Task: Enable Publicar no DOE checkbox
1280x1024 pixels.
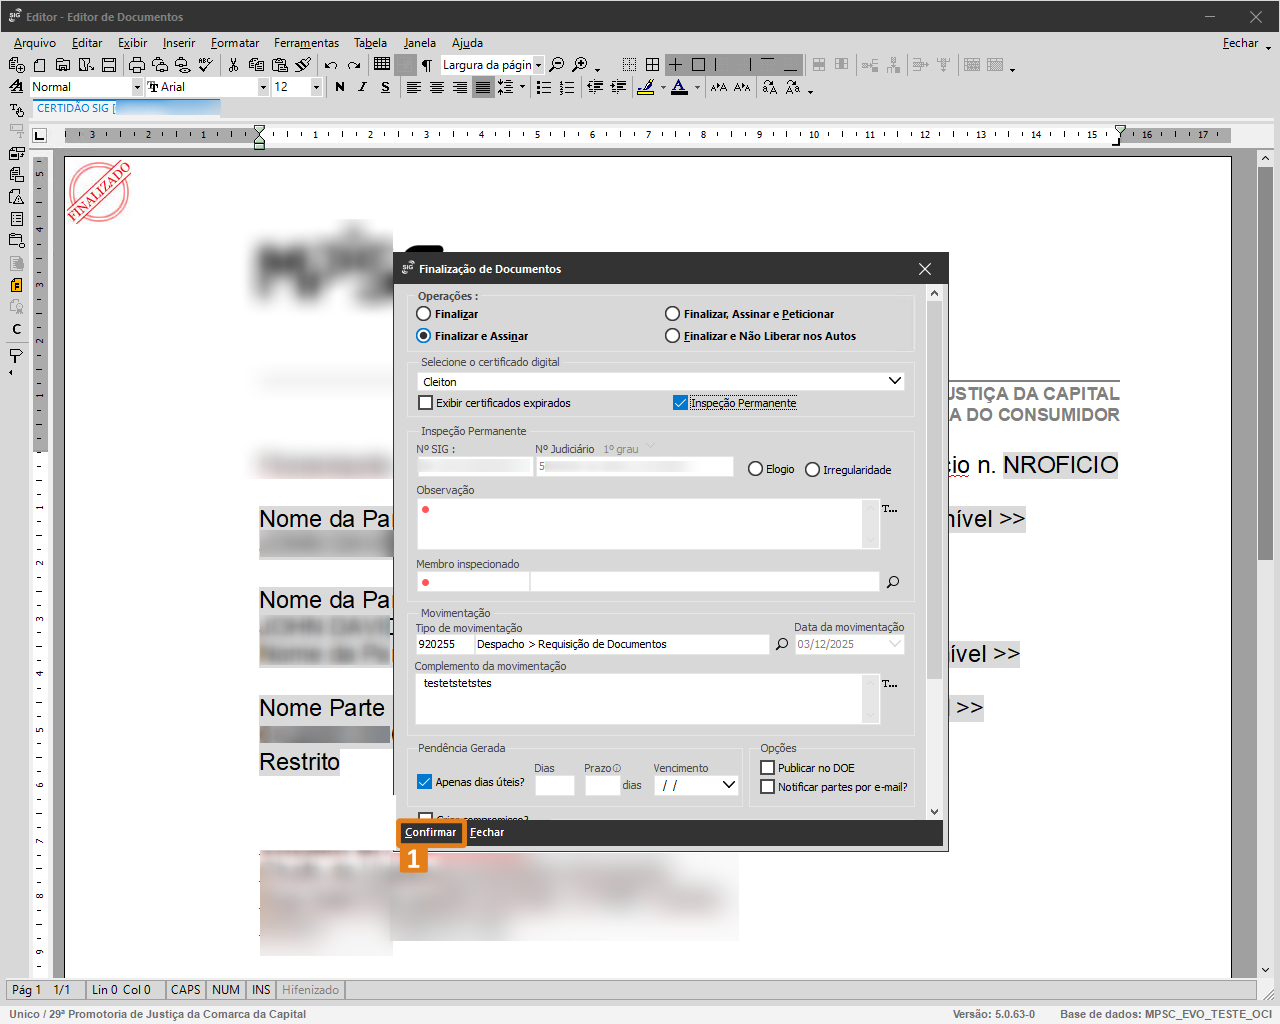Action: tap(768, 768)
